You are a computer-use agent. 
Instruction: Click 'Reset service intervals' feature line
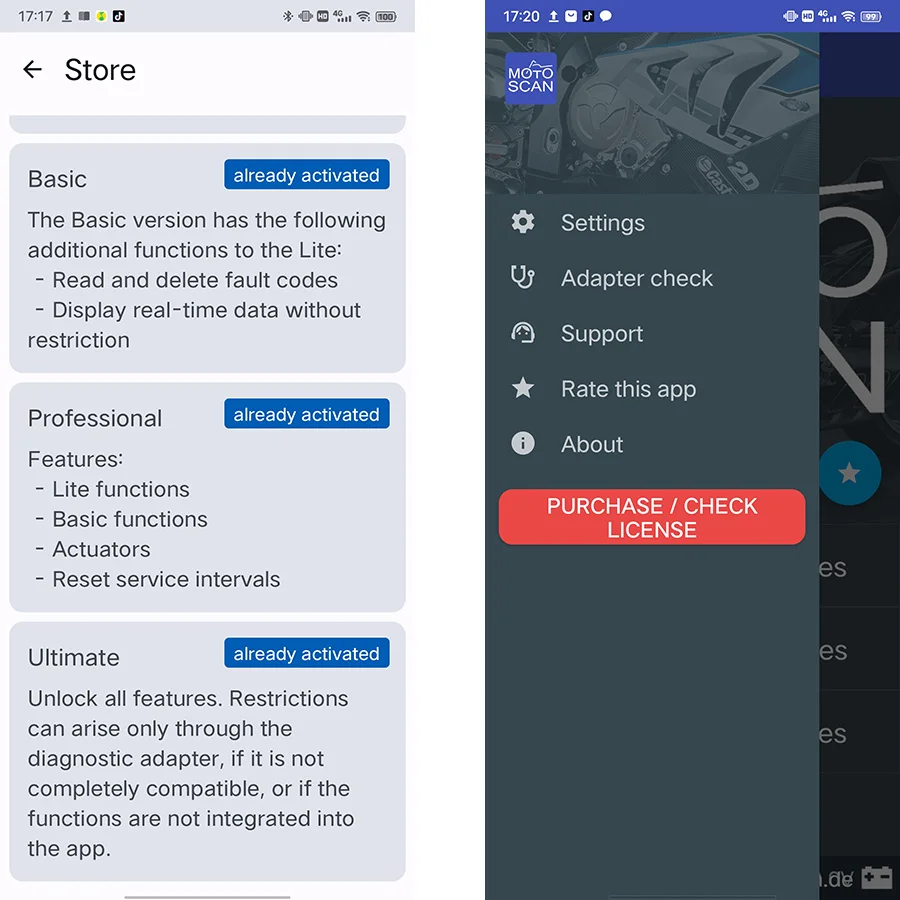point(158,579)
